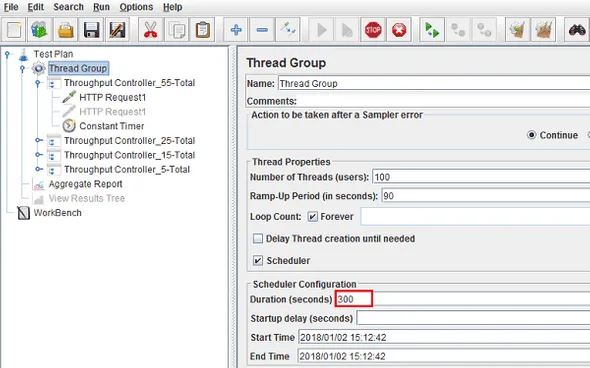Click the Clear broom icon
Image resolution: width=590 pixels, height=368 pixels.
click(517, 30)
